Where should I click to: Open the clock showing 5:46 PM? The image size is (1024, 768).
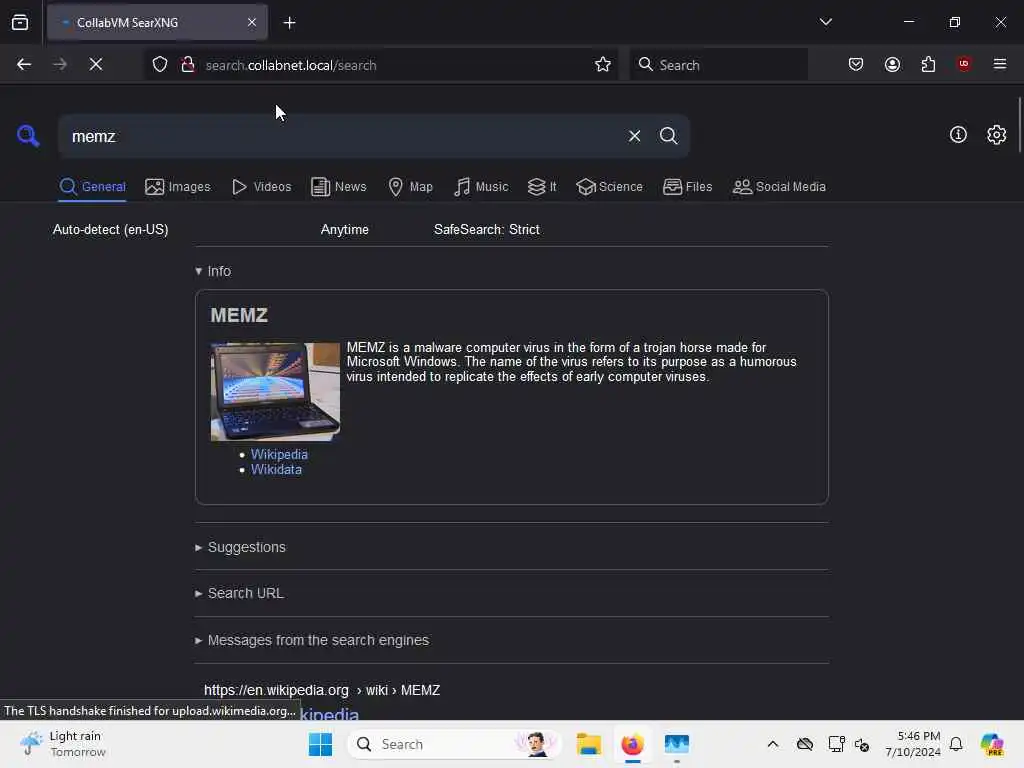coord(912,744)
